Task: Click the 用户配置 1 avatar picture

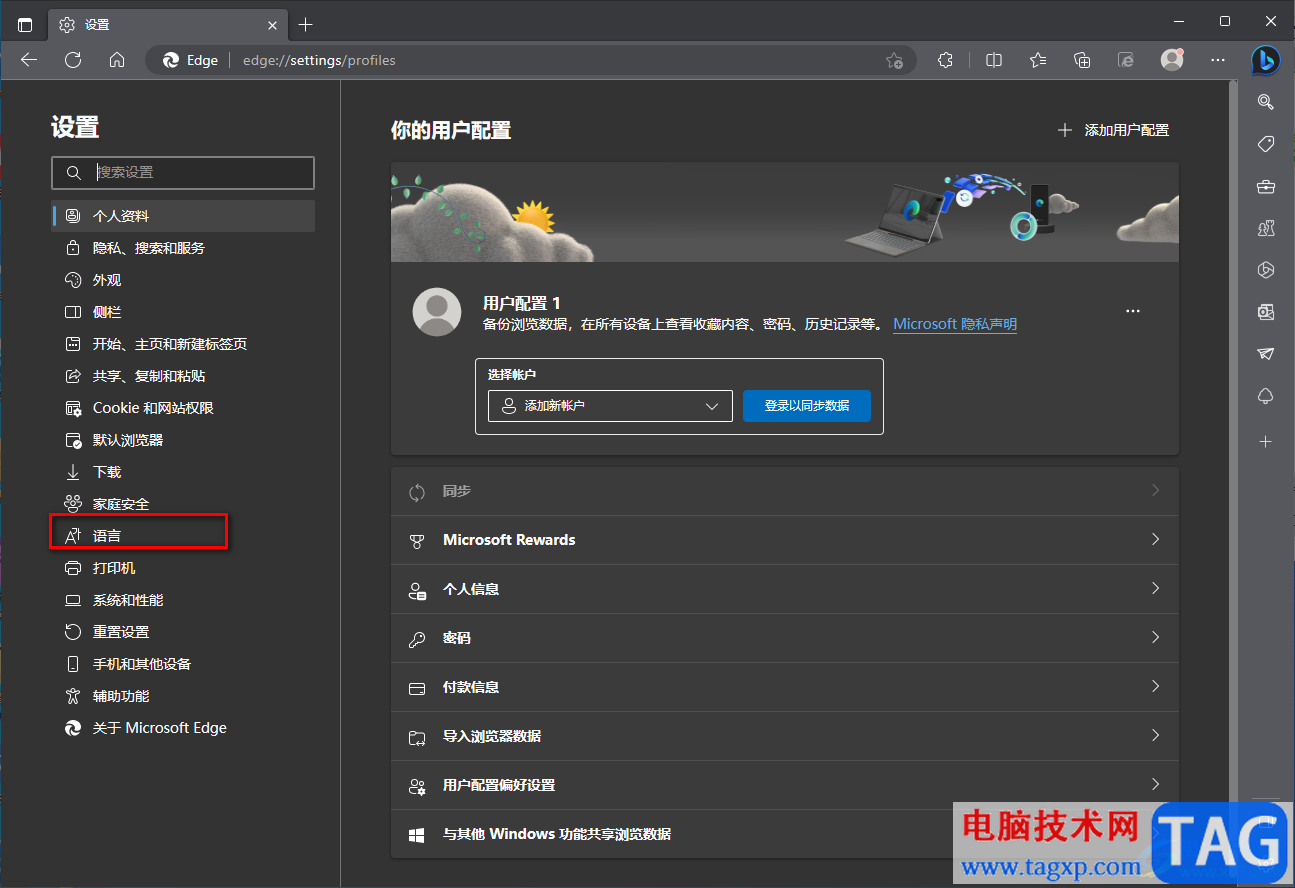Action: click(436, 312)
